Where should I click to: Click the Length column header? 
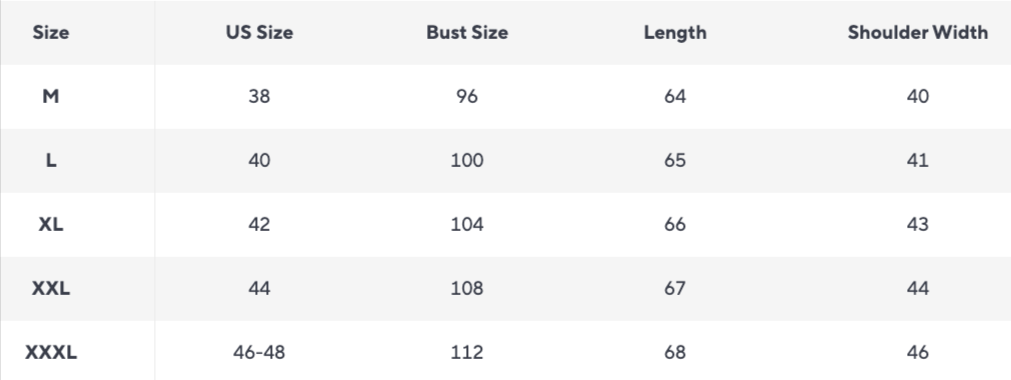pyautogui.click(x=675, y=33)
